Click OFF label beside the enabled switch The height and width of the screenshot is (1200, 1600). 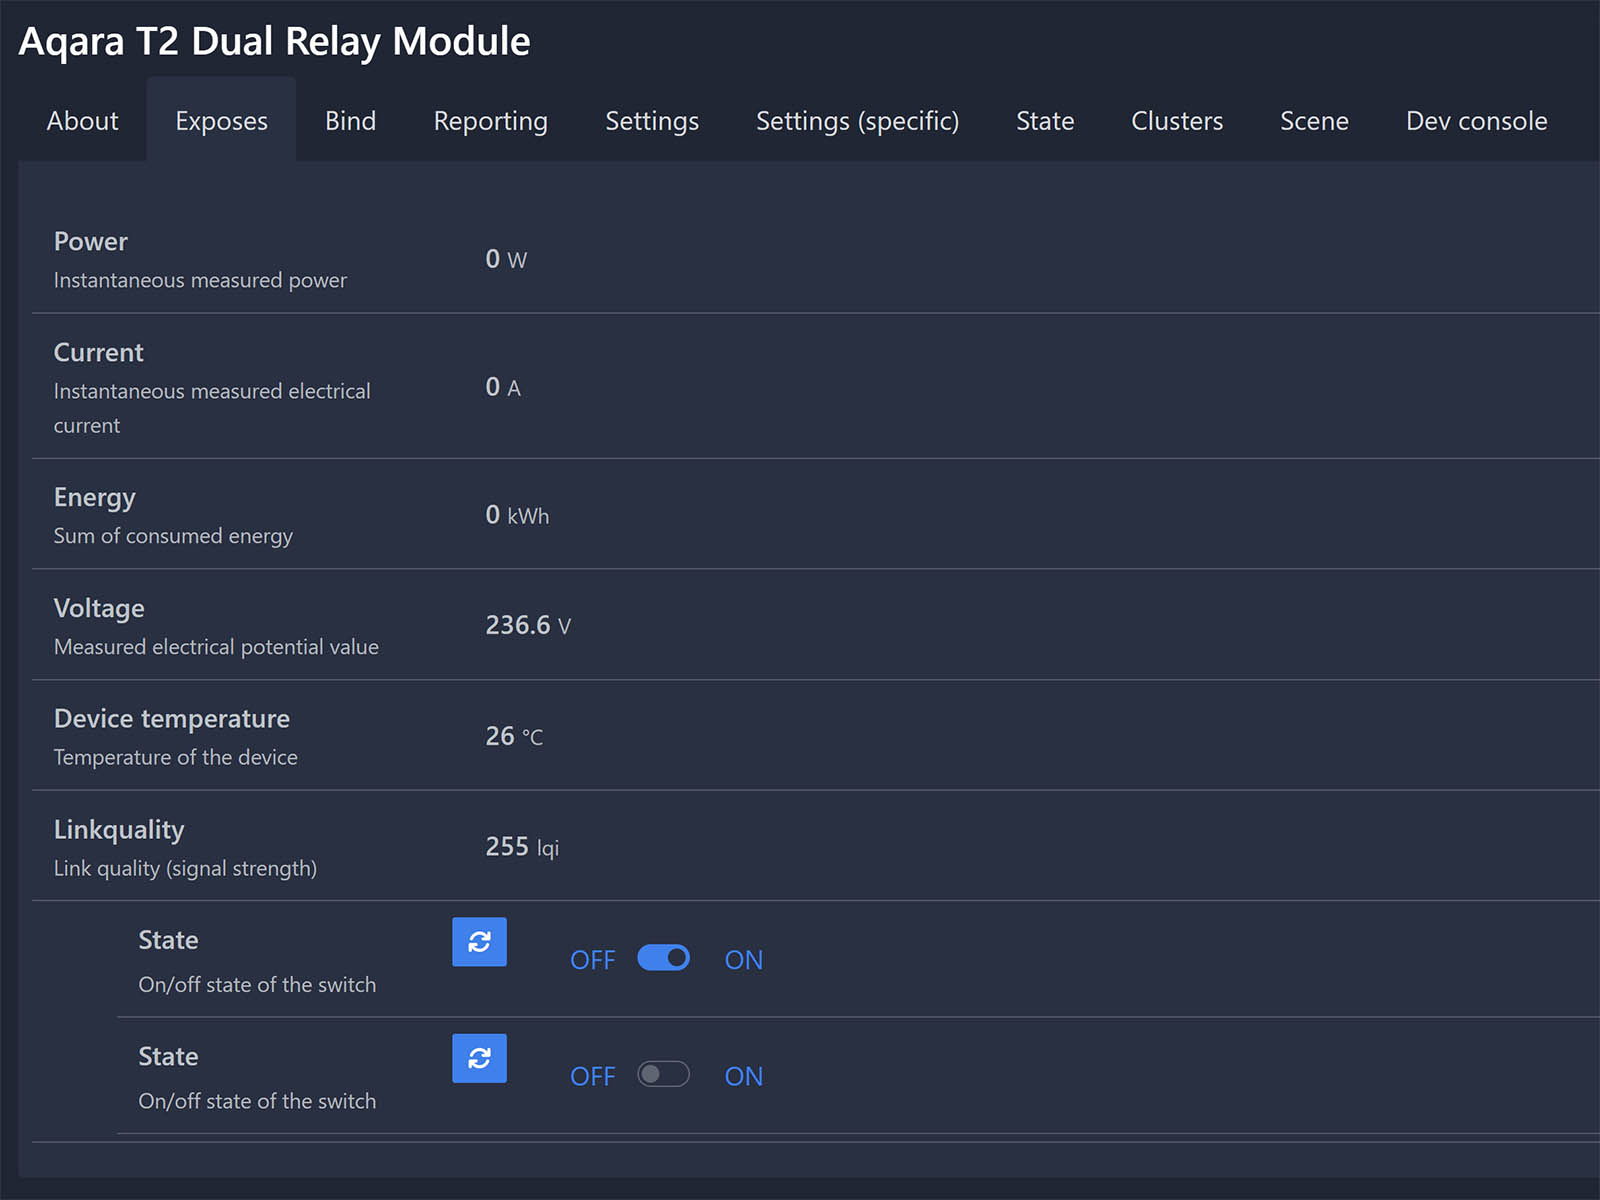click(x=592, y=960)
